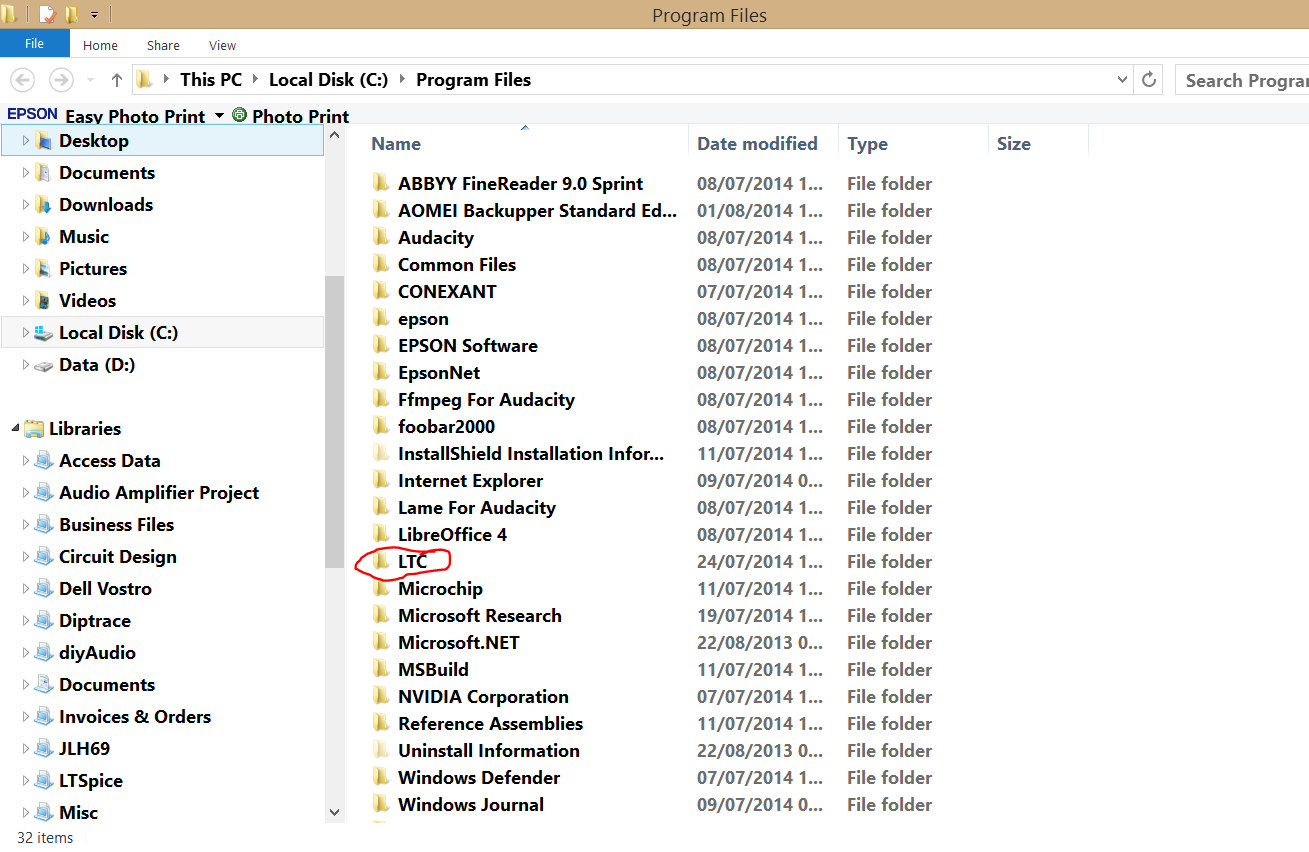Select the LibreOffice 4 folder icon
Viewport: 1309px width, 852px height.
point(380,534)
